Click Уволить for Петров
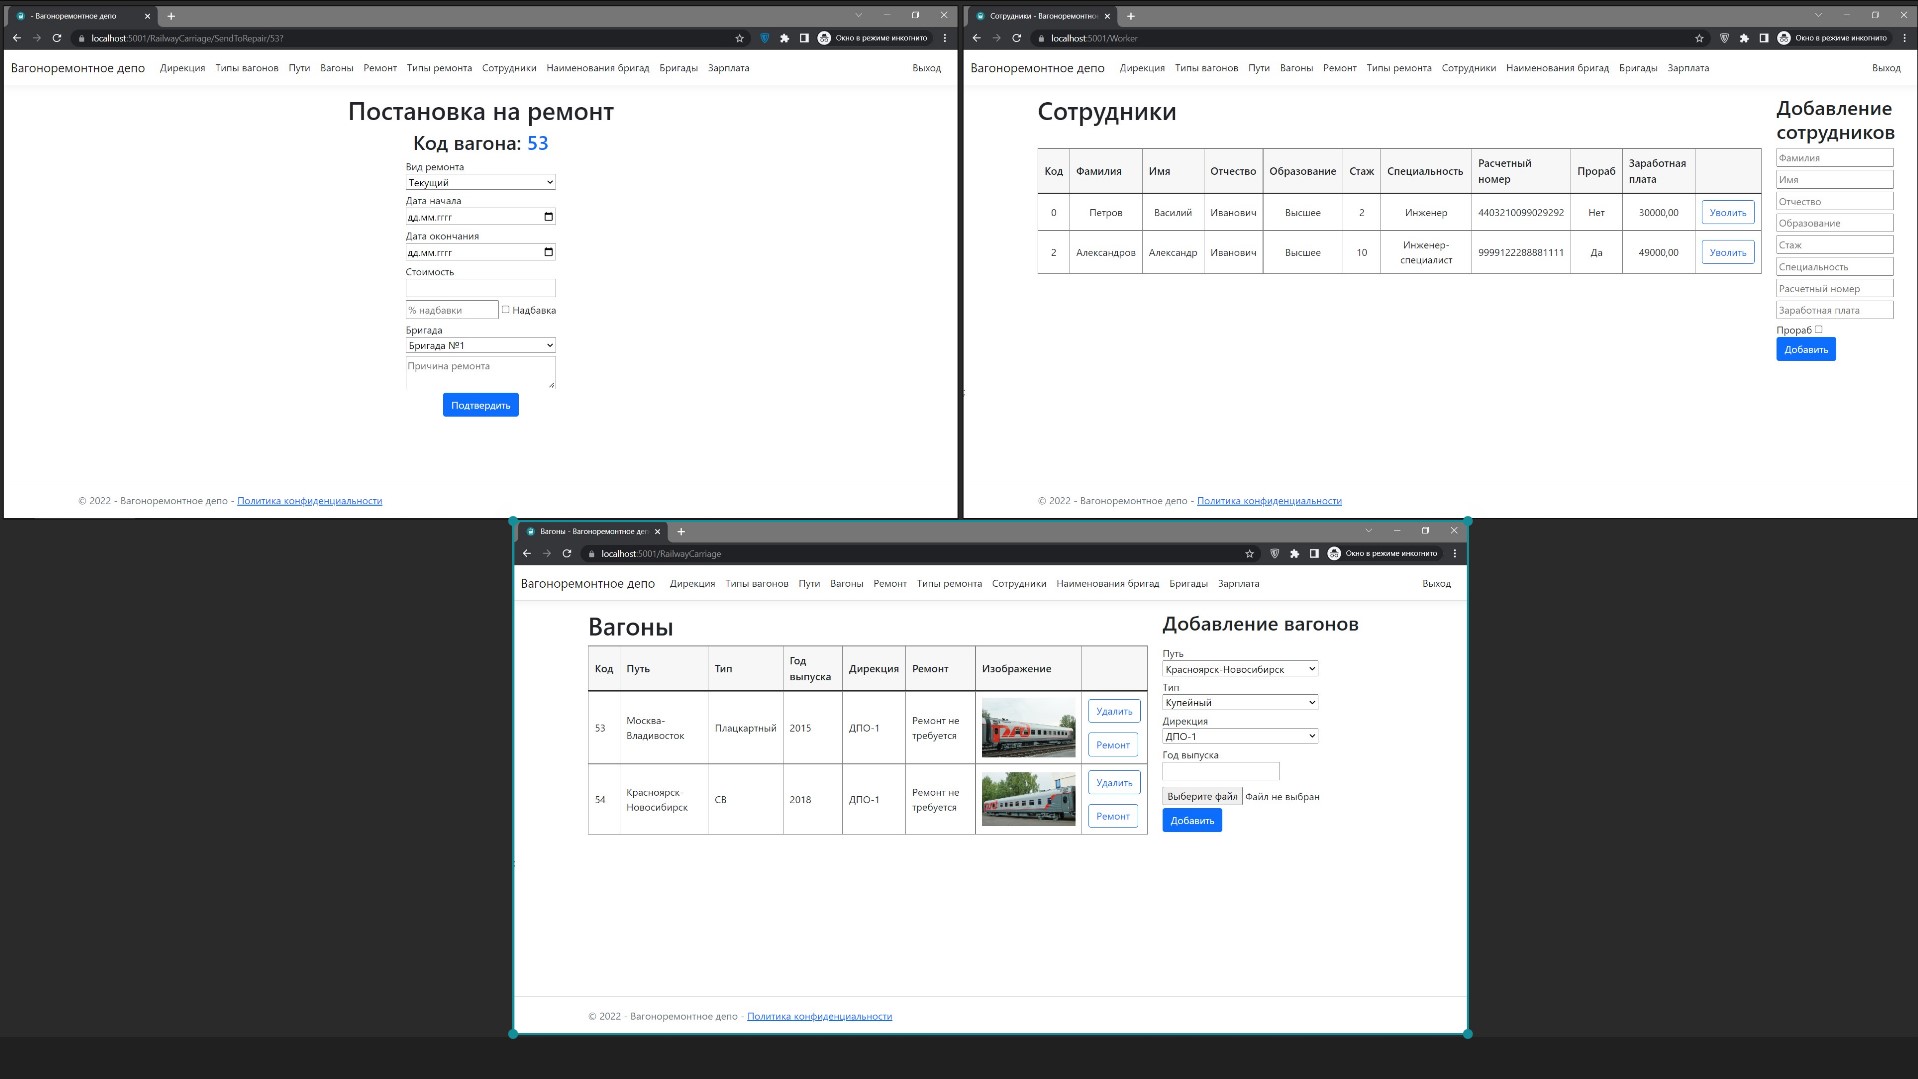1918x1079 pixels. (x=1727, y=212)
